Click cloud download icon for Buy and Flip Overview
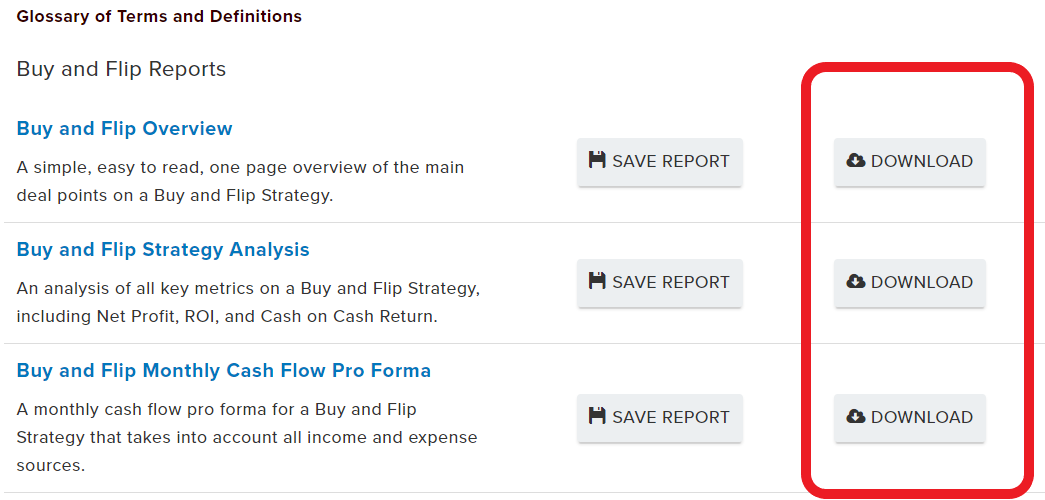 pos(856,161)
